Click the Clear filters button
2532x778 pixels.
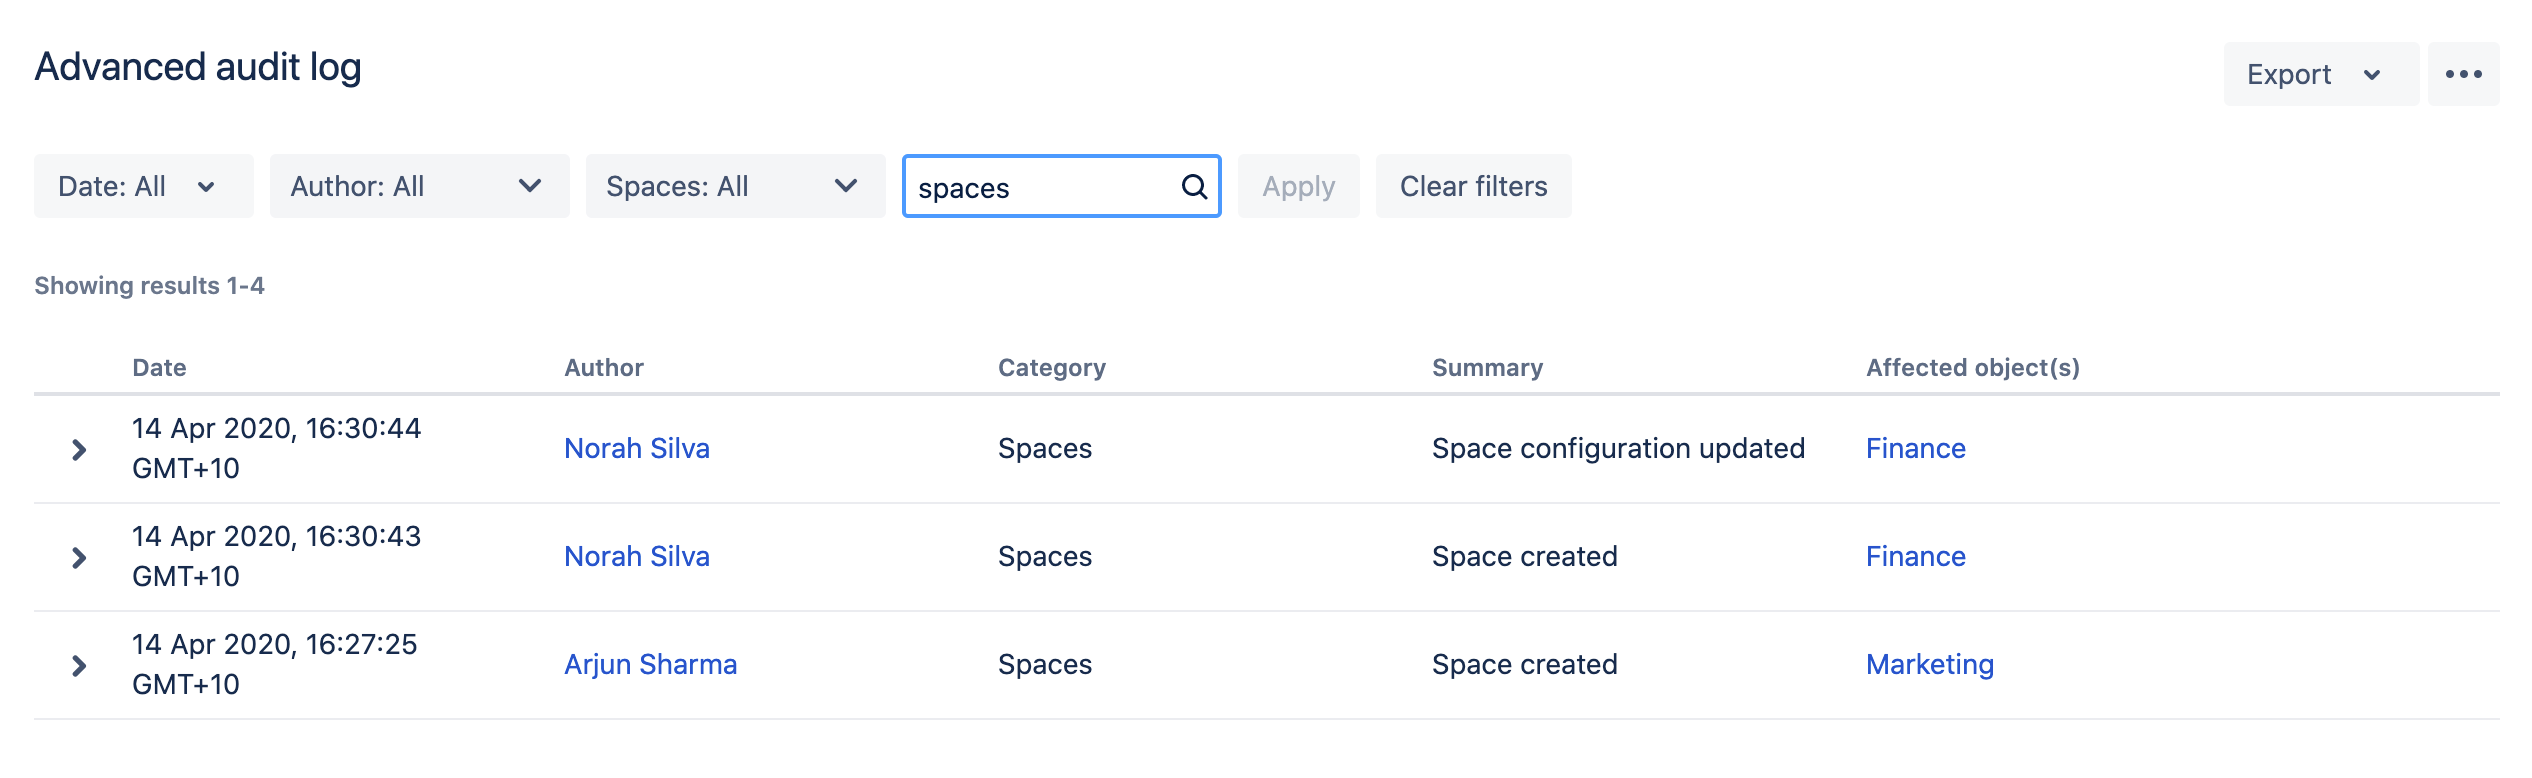point(1473,186)
